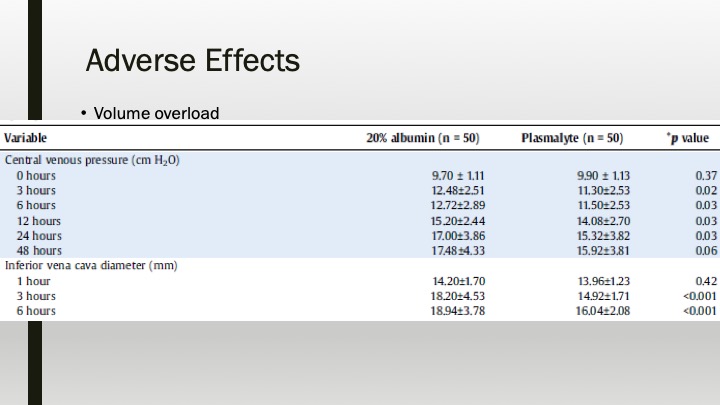Select the "p value" column header
The image size is (720, 405).
pyautogui.click(x=690, y=138)
